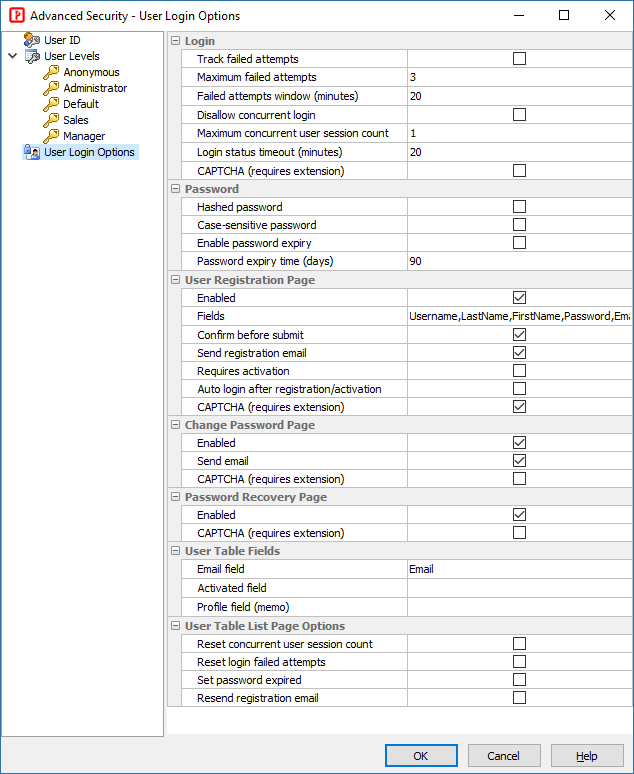
Task: Enable Disallow concurrent login checkbox
Action: click(x=519, y=115)
